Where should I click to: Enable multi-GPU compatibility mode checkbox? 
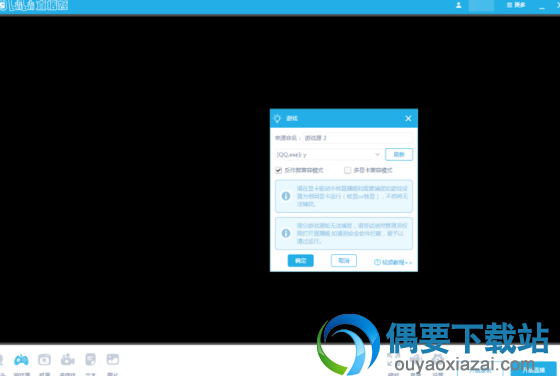click(x=347, y=170)
